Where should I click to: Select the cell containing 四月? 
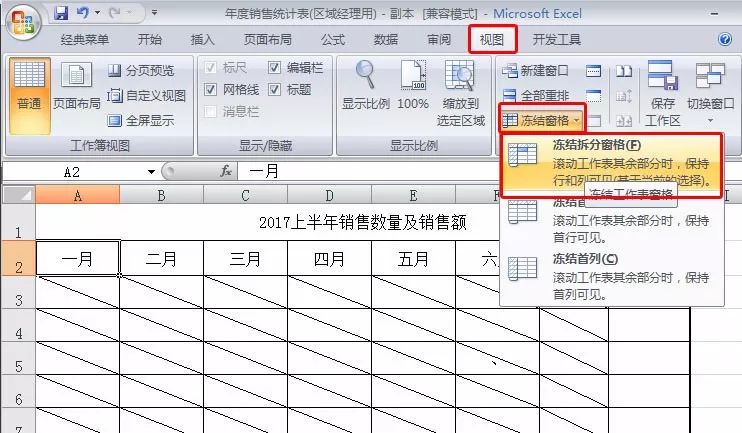[329, 258]
